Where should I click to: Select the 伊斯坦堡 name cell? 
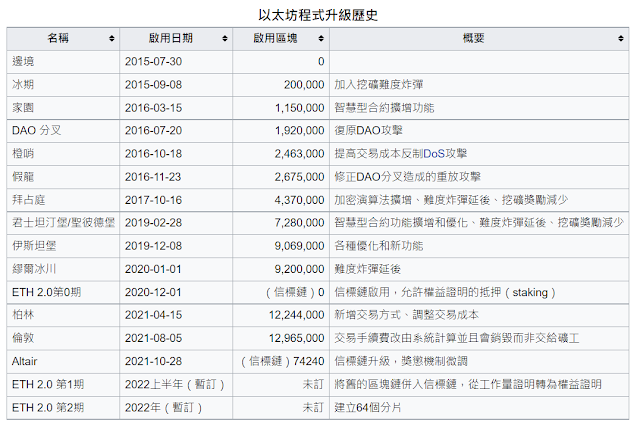(63, 246)
